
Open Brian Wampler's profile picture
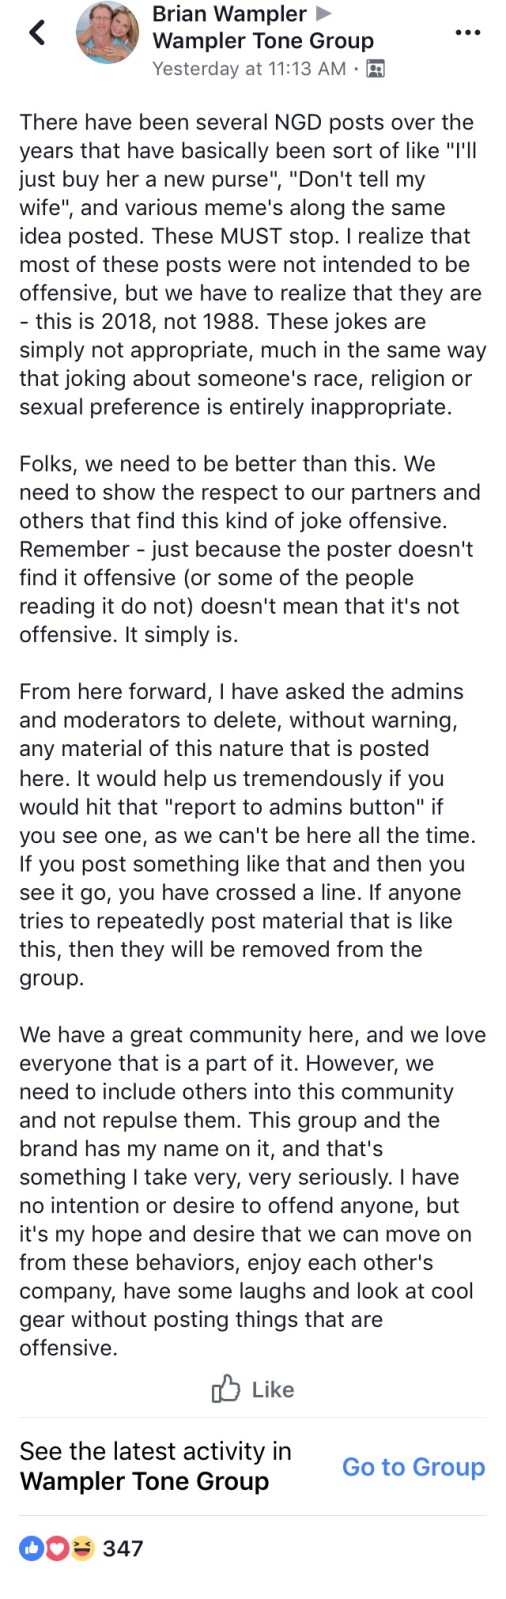[108, 33]
